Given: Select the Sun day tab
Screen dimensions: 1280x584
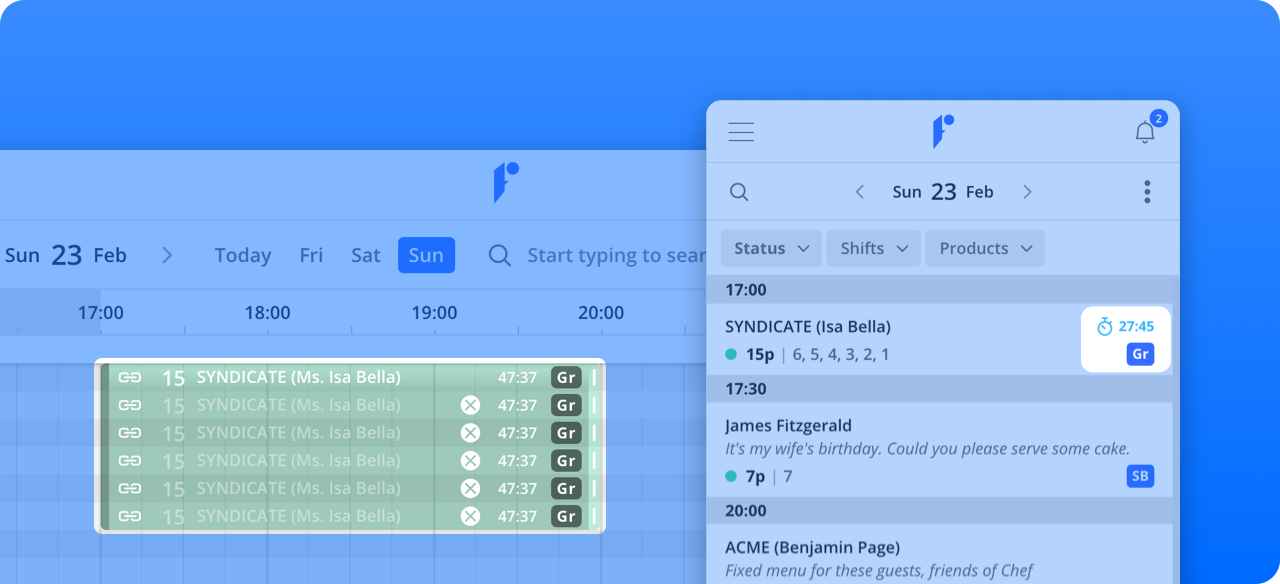Looking at the screenshot, I should pos(426,255).
